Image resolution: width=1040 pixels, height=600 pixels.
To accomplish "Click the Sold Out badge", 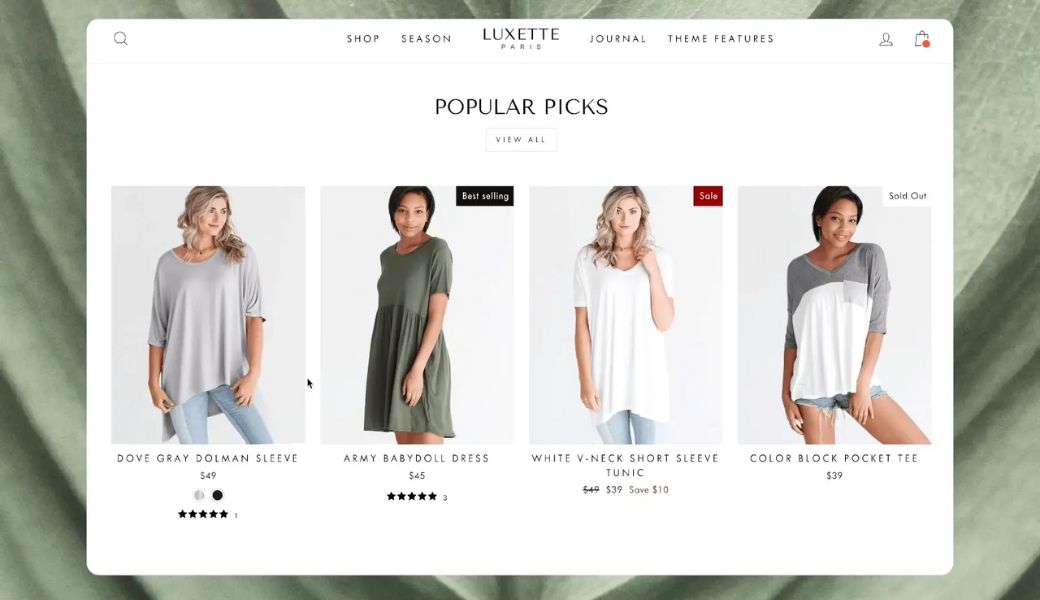I will (x=907, y=196).
